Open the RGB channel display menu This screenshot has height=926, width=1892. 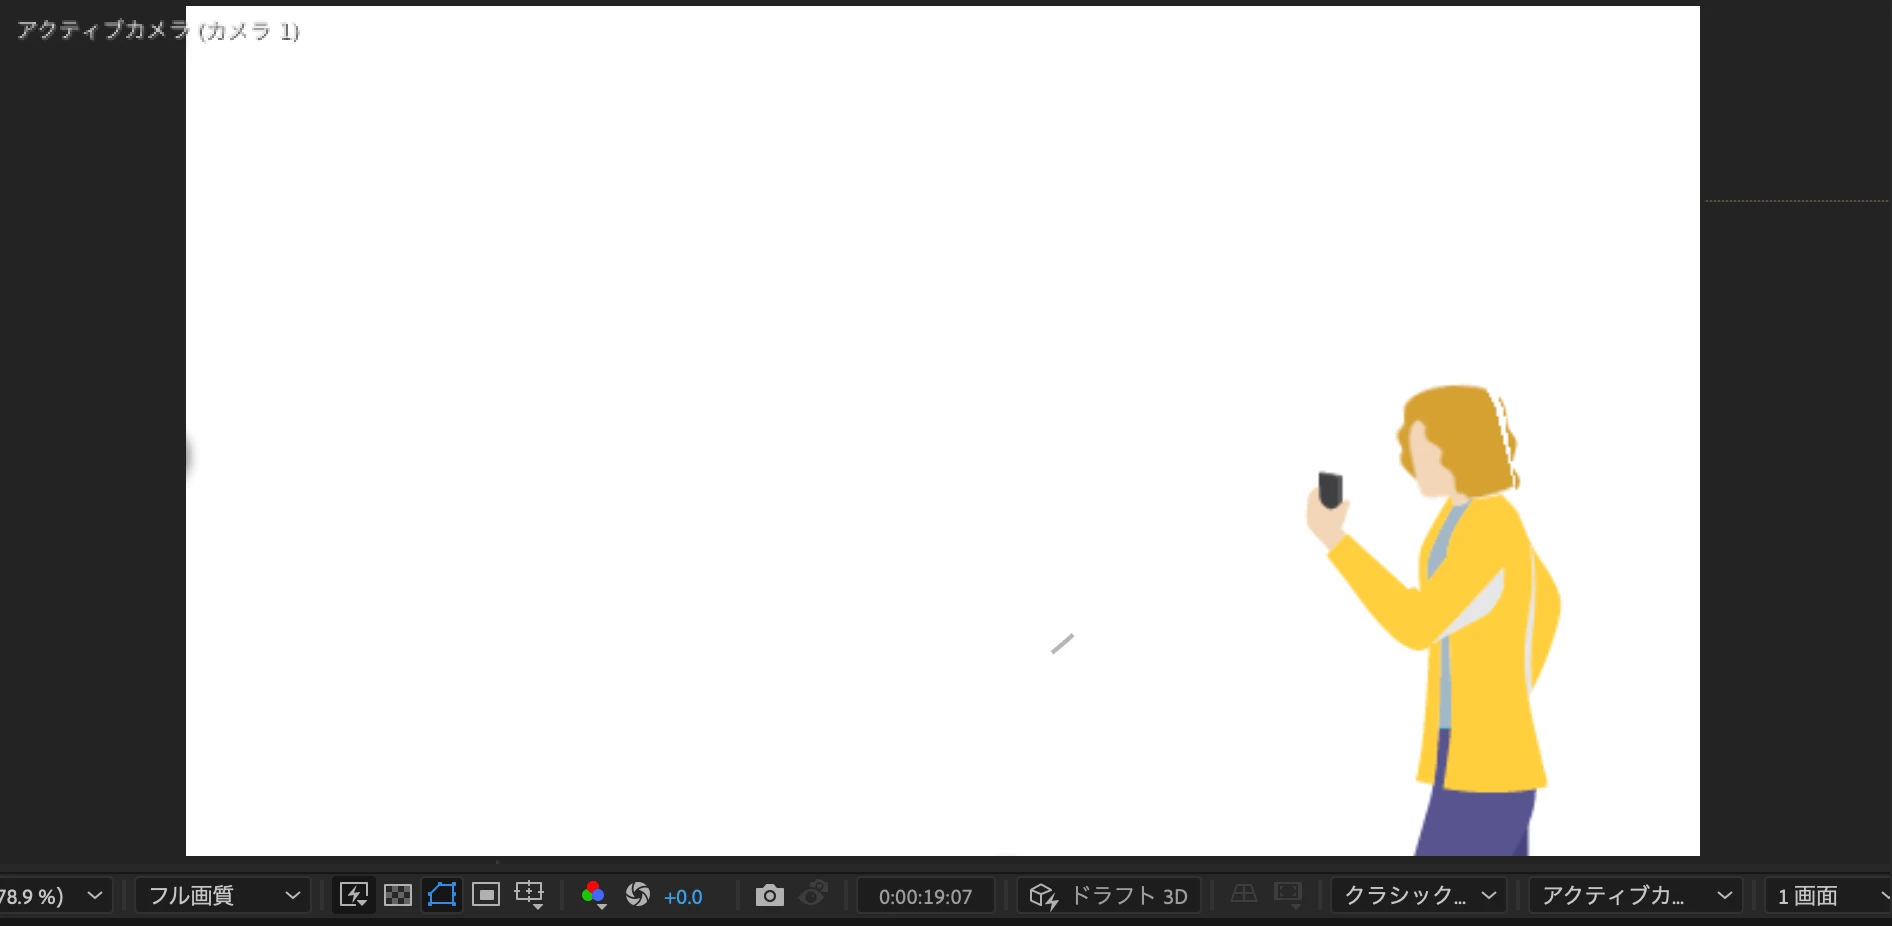[593, 895]
